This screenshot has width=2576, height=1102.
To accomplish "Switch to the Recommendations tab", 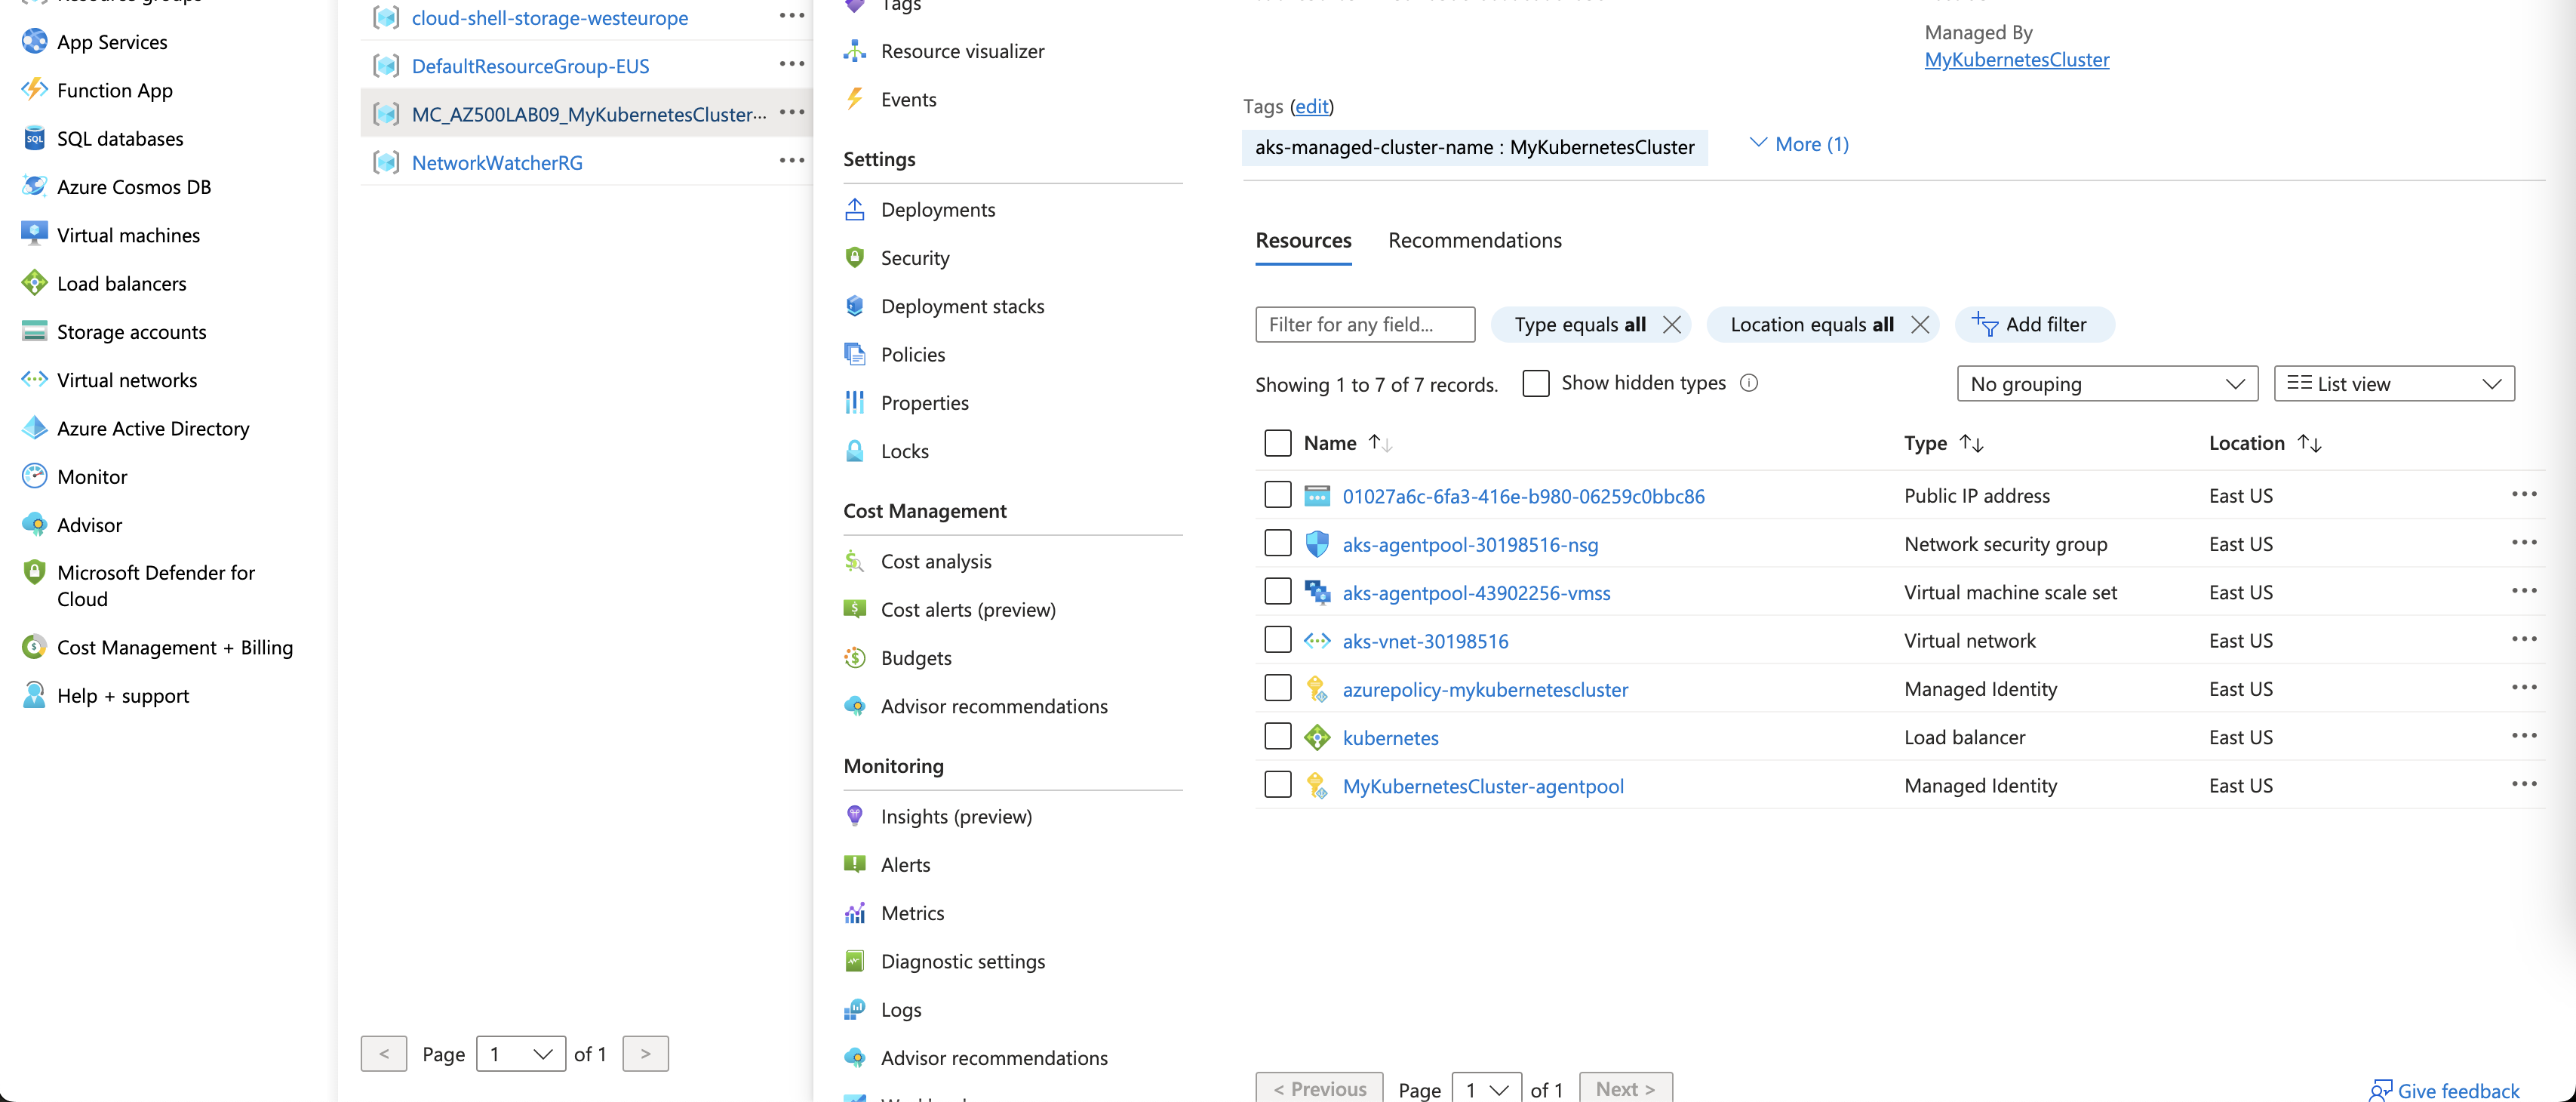I will point(1474,240).
